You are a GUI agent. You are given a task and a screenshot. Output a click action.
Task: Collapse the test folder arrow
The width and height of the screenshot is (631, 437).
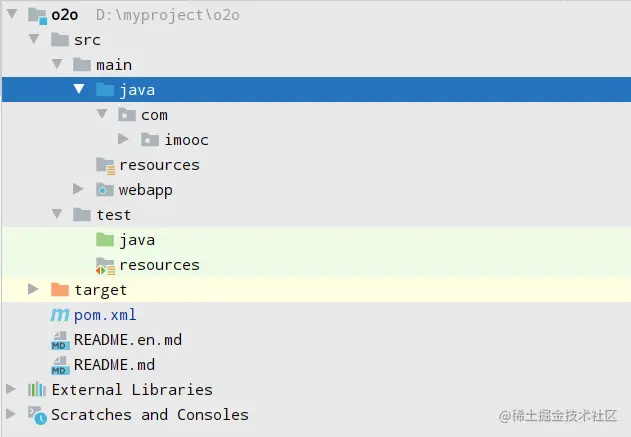click(57, 214)
